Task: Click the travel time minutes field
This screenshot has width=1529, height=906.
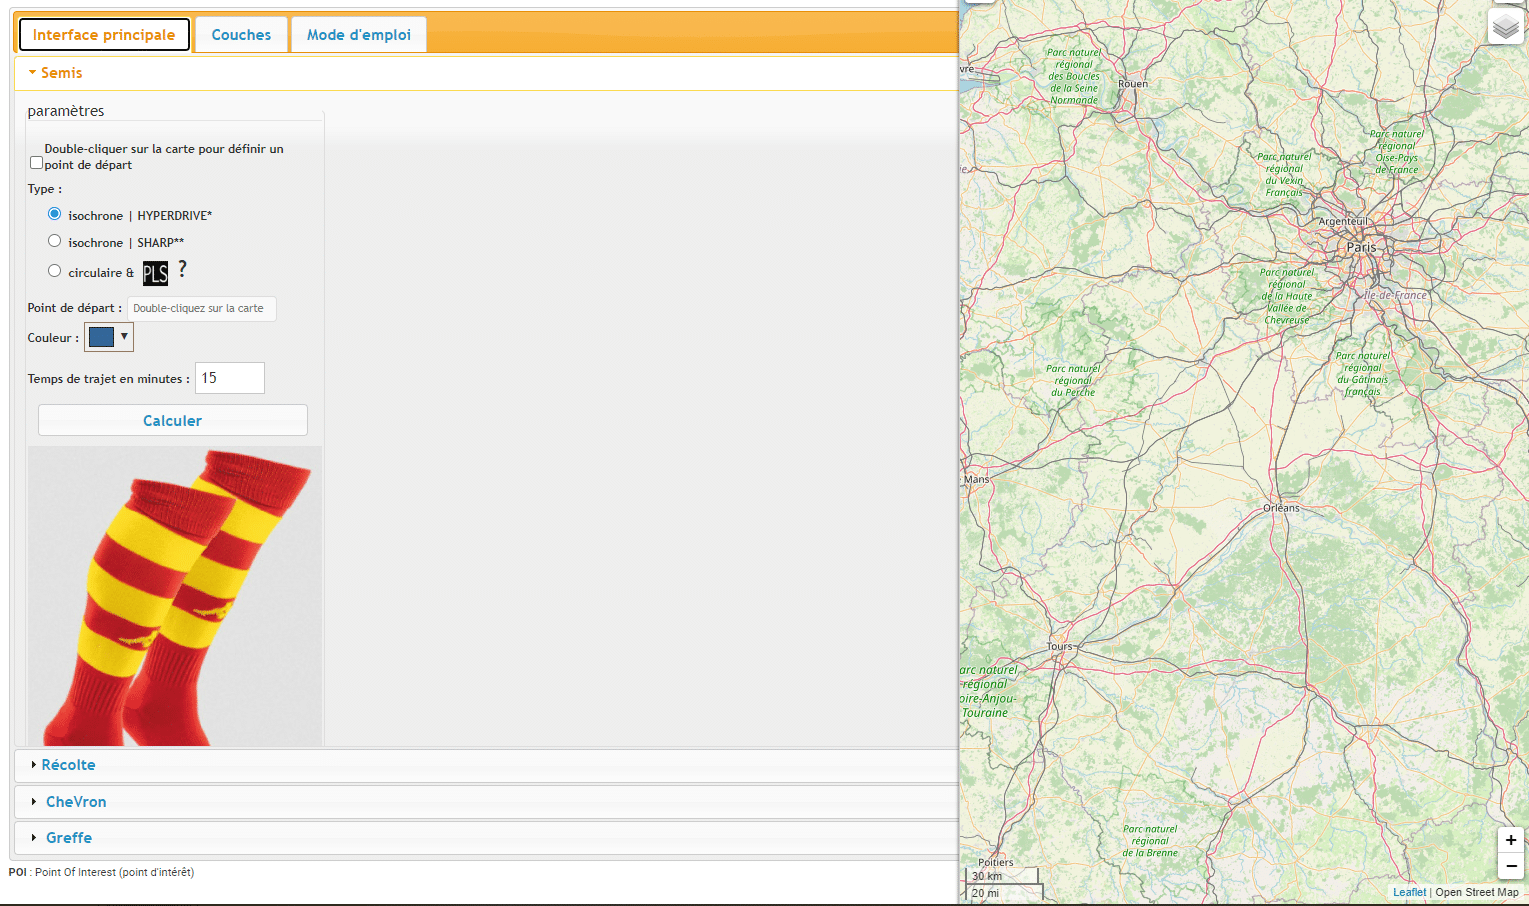Action: pos(229,378)
